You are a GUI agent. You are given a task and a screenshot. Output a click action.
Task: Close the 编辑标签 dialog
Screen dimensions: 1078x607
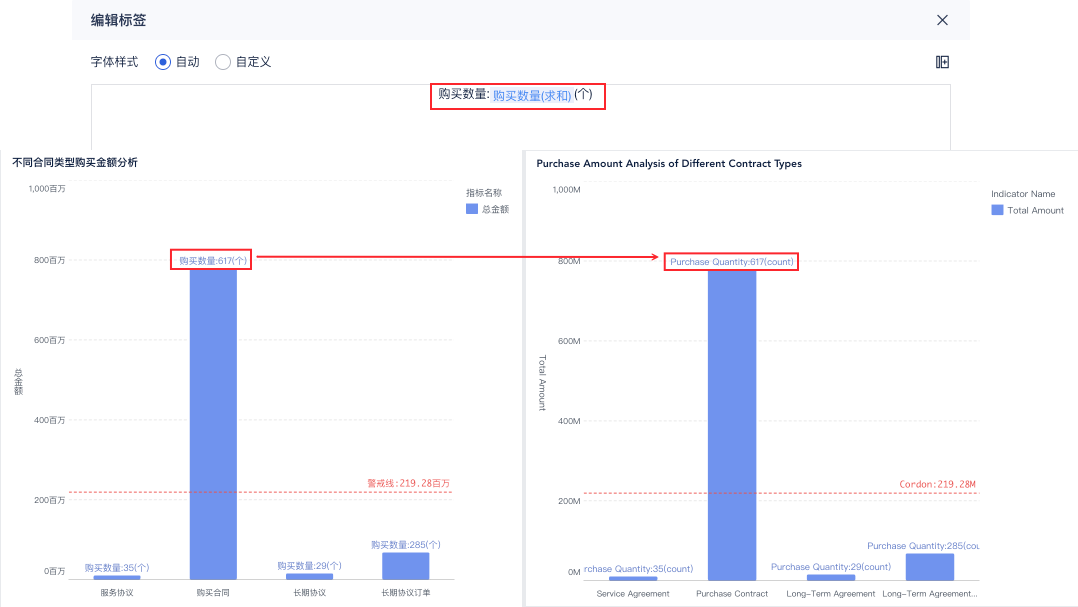[x=942, y=20]
